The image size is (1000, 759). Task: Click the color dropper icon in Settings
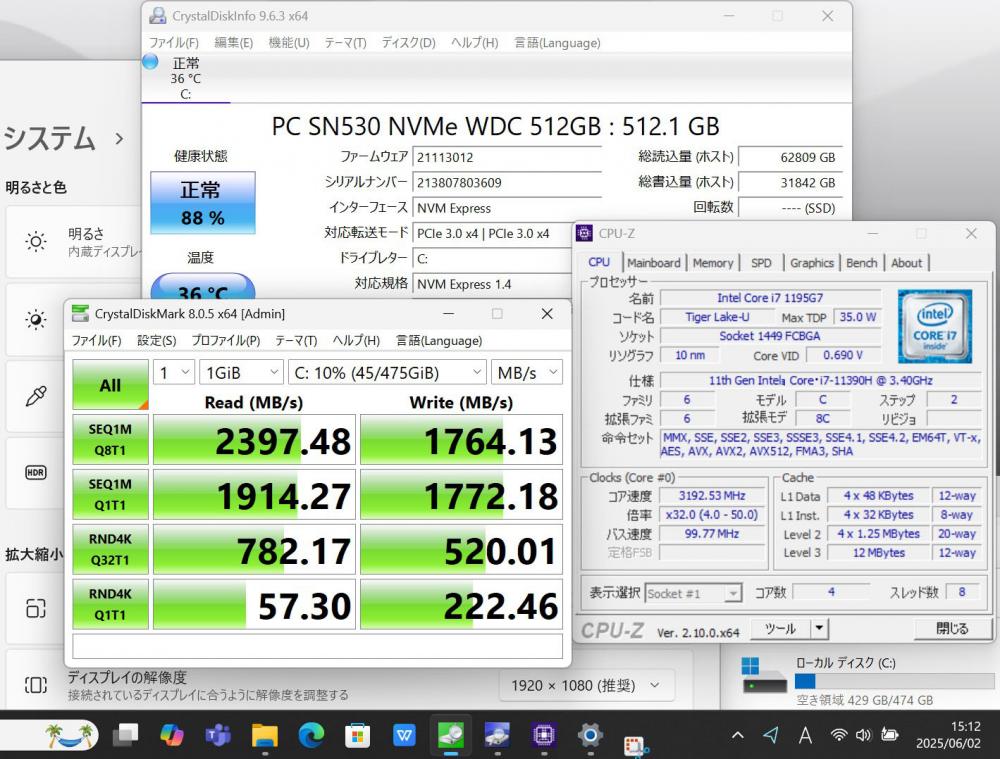pyautogui.click(x=36, y=396)
